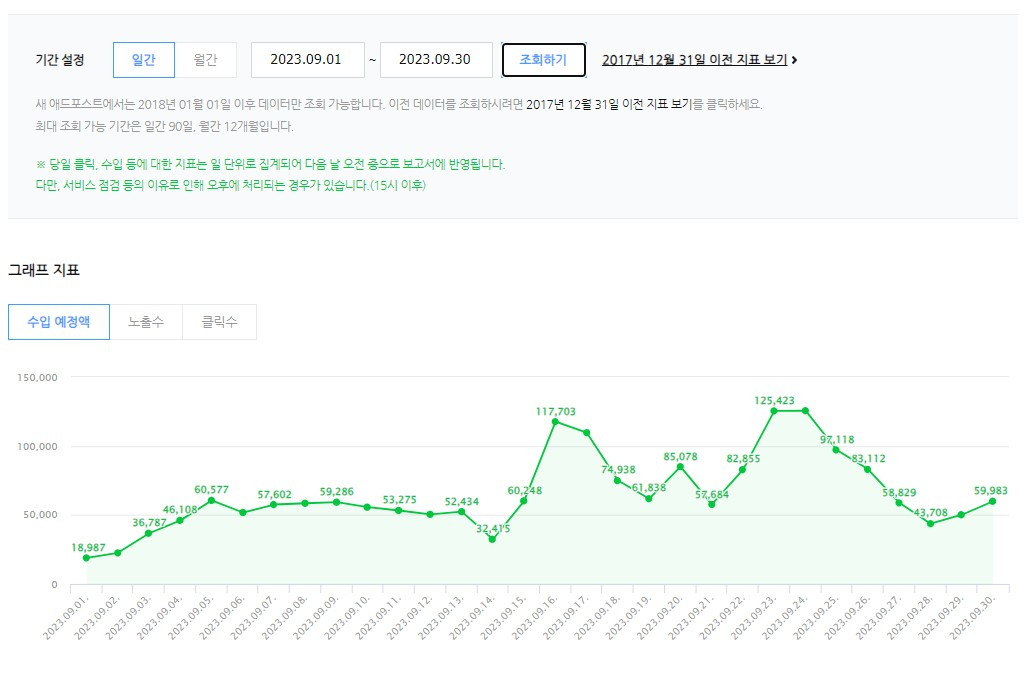Switch to the 클릭수 graph tab
Viewport: 1027px width, 691px height.
219,321
